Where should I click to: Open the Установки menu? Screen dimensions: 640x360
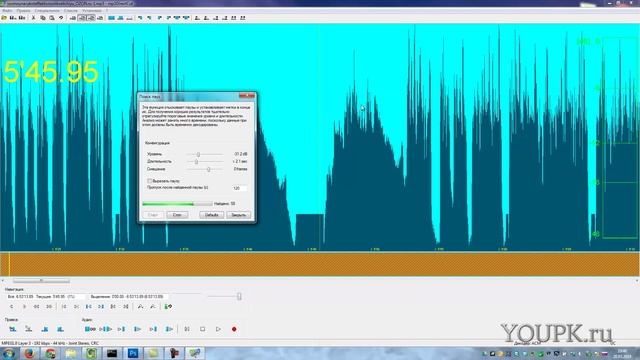click(x=92, y=11)
